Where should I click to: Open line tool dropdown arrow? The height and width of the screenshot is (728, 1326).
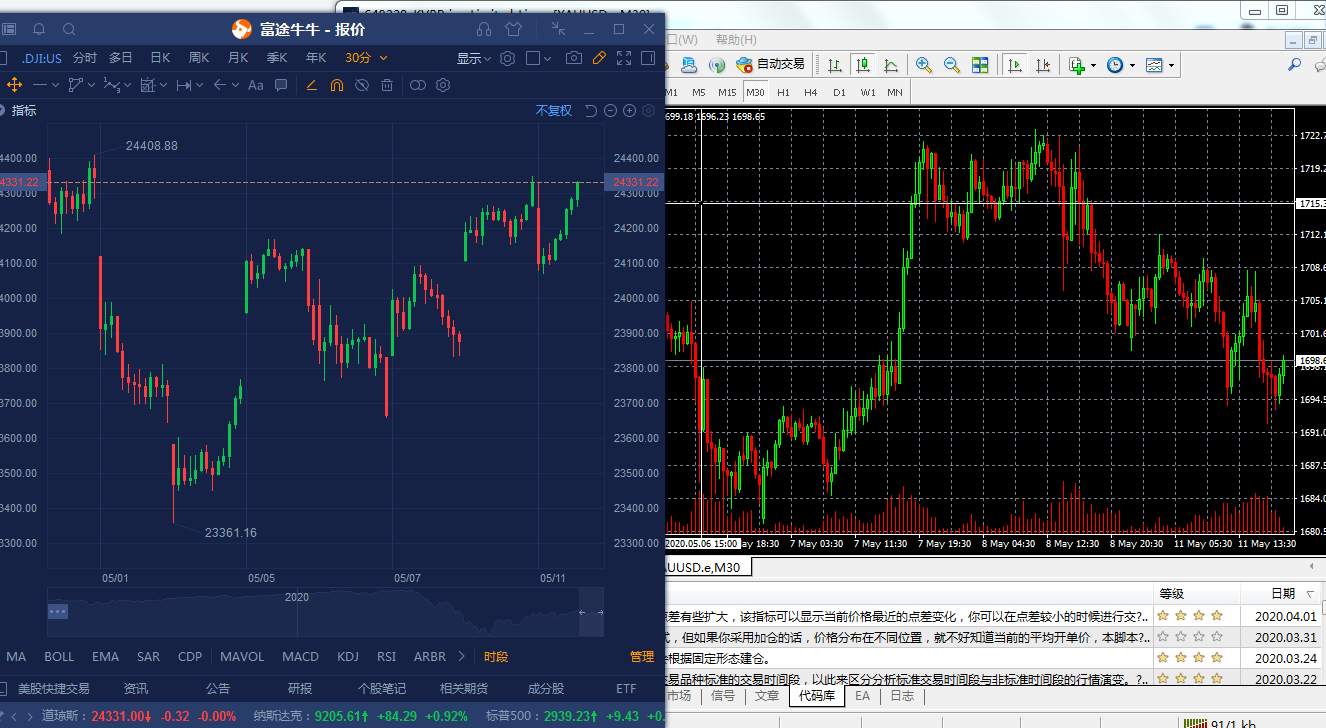[55, 85]
